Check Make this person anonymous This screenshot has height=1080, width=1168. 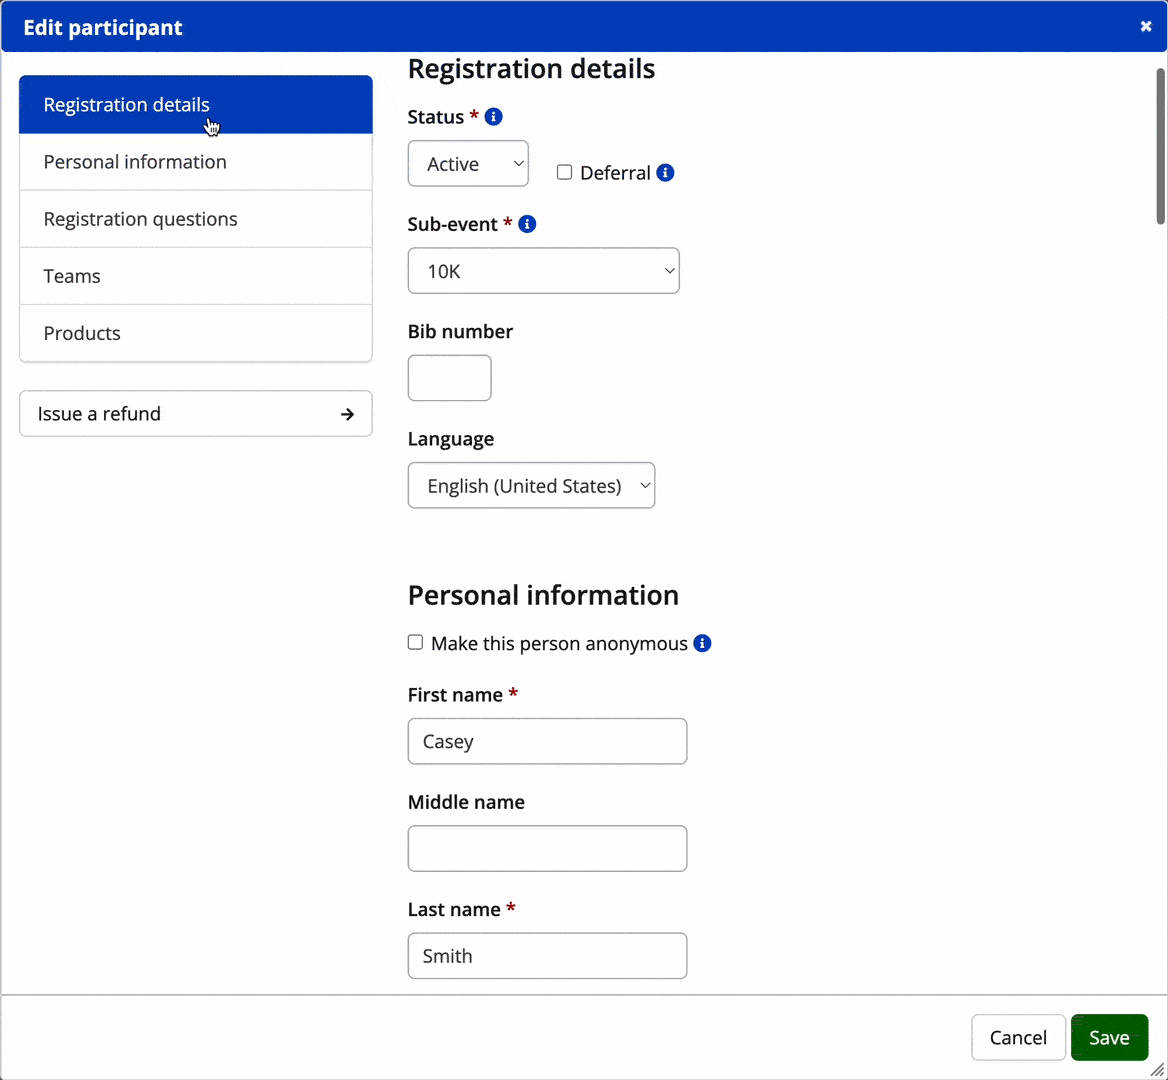pos(416,643)
